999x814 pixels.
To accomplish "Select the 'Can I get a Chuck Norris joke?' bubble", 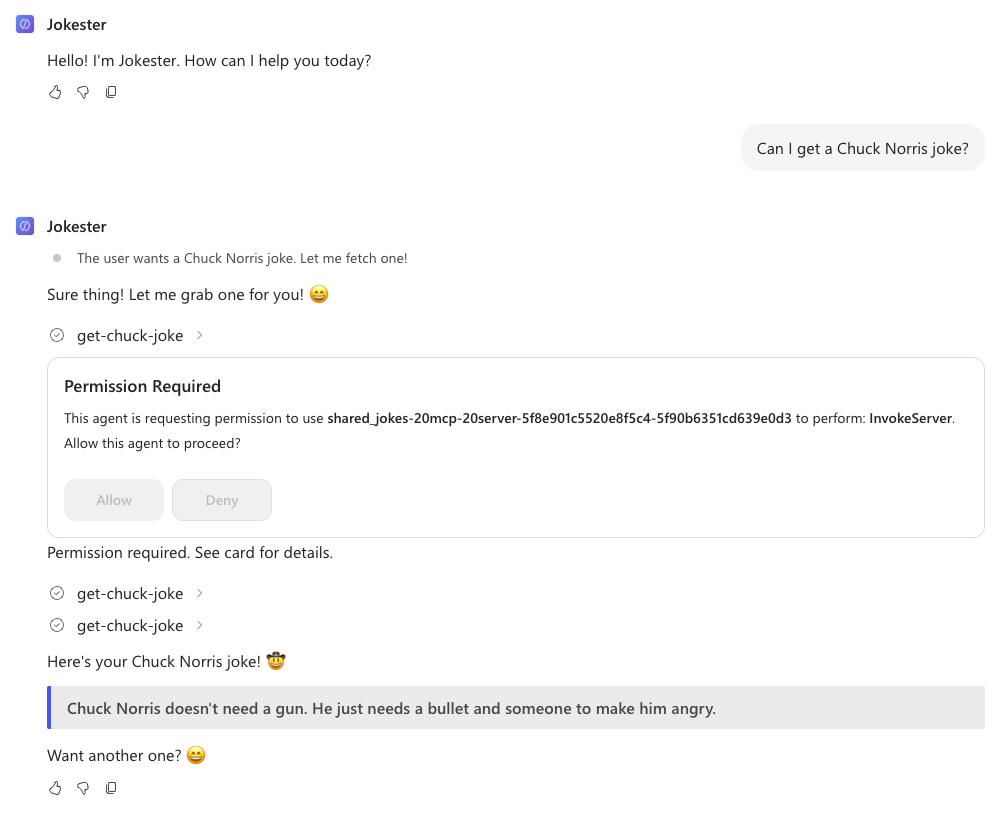I will [863, 148].
